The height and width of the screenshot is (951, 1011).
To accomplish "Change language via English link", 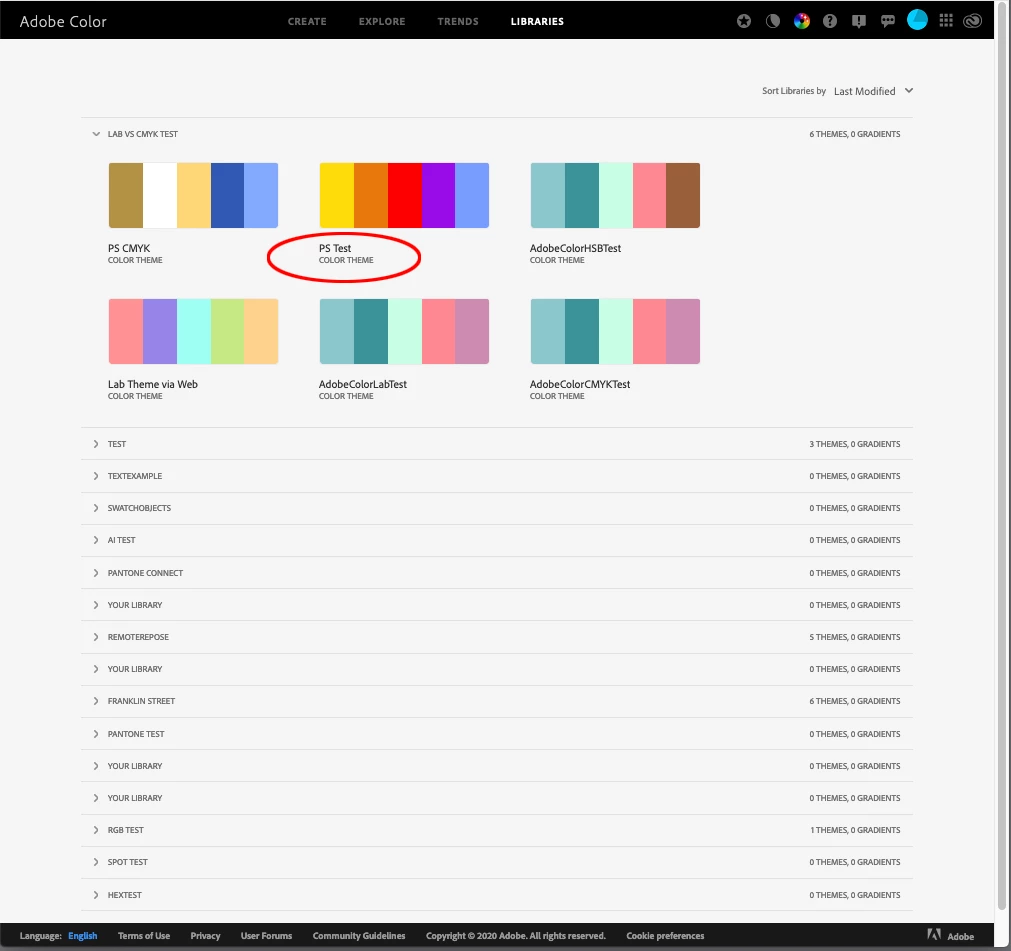I will tap(83, 936).
